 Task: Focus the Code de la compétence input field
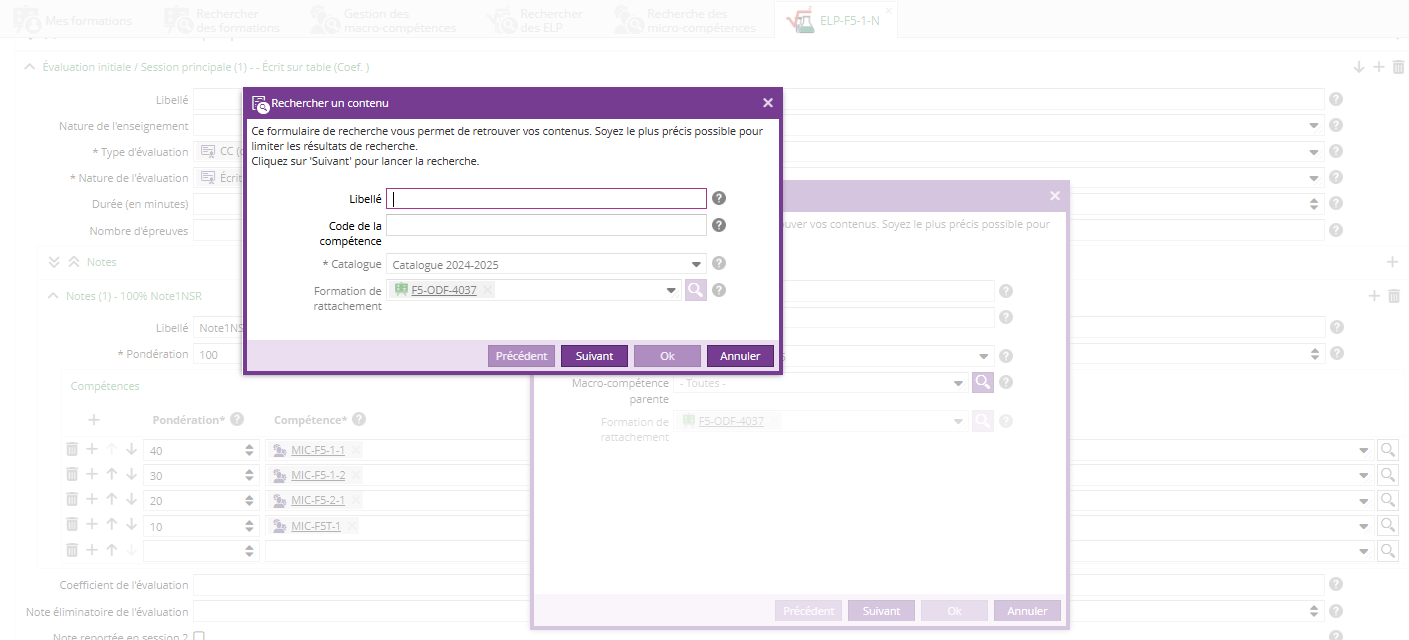click(x=546, y=226)
